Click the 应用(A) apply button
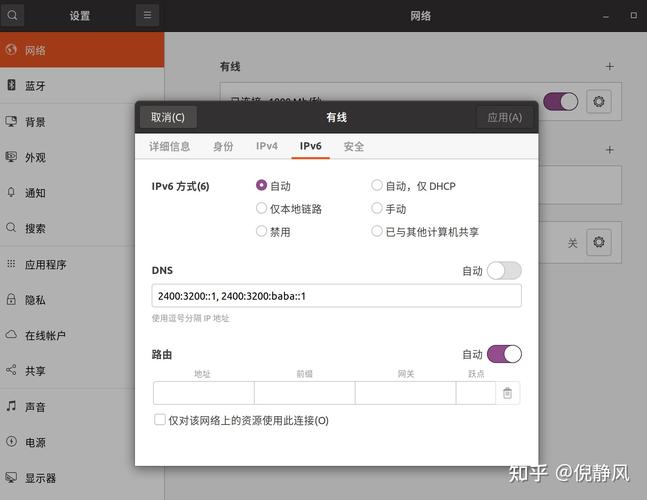The image size is (647, 500). point(504,118)
